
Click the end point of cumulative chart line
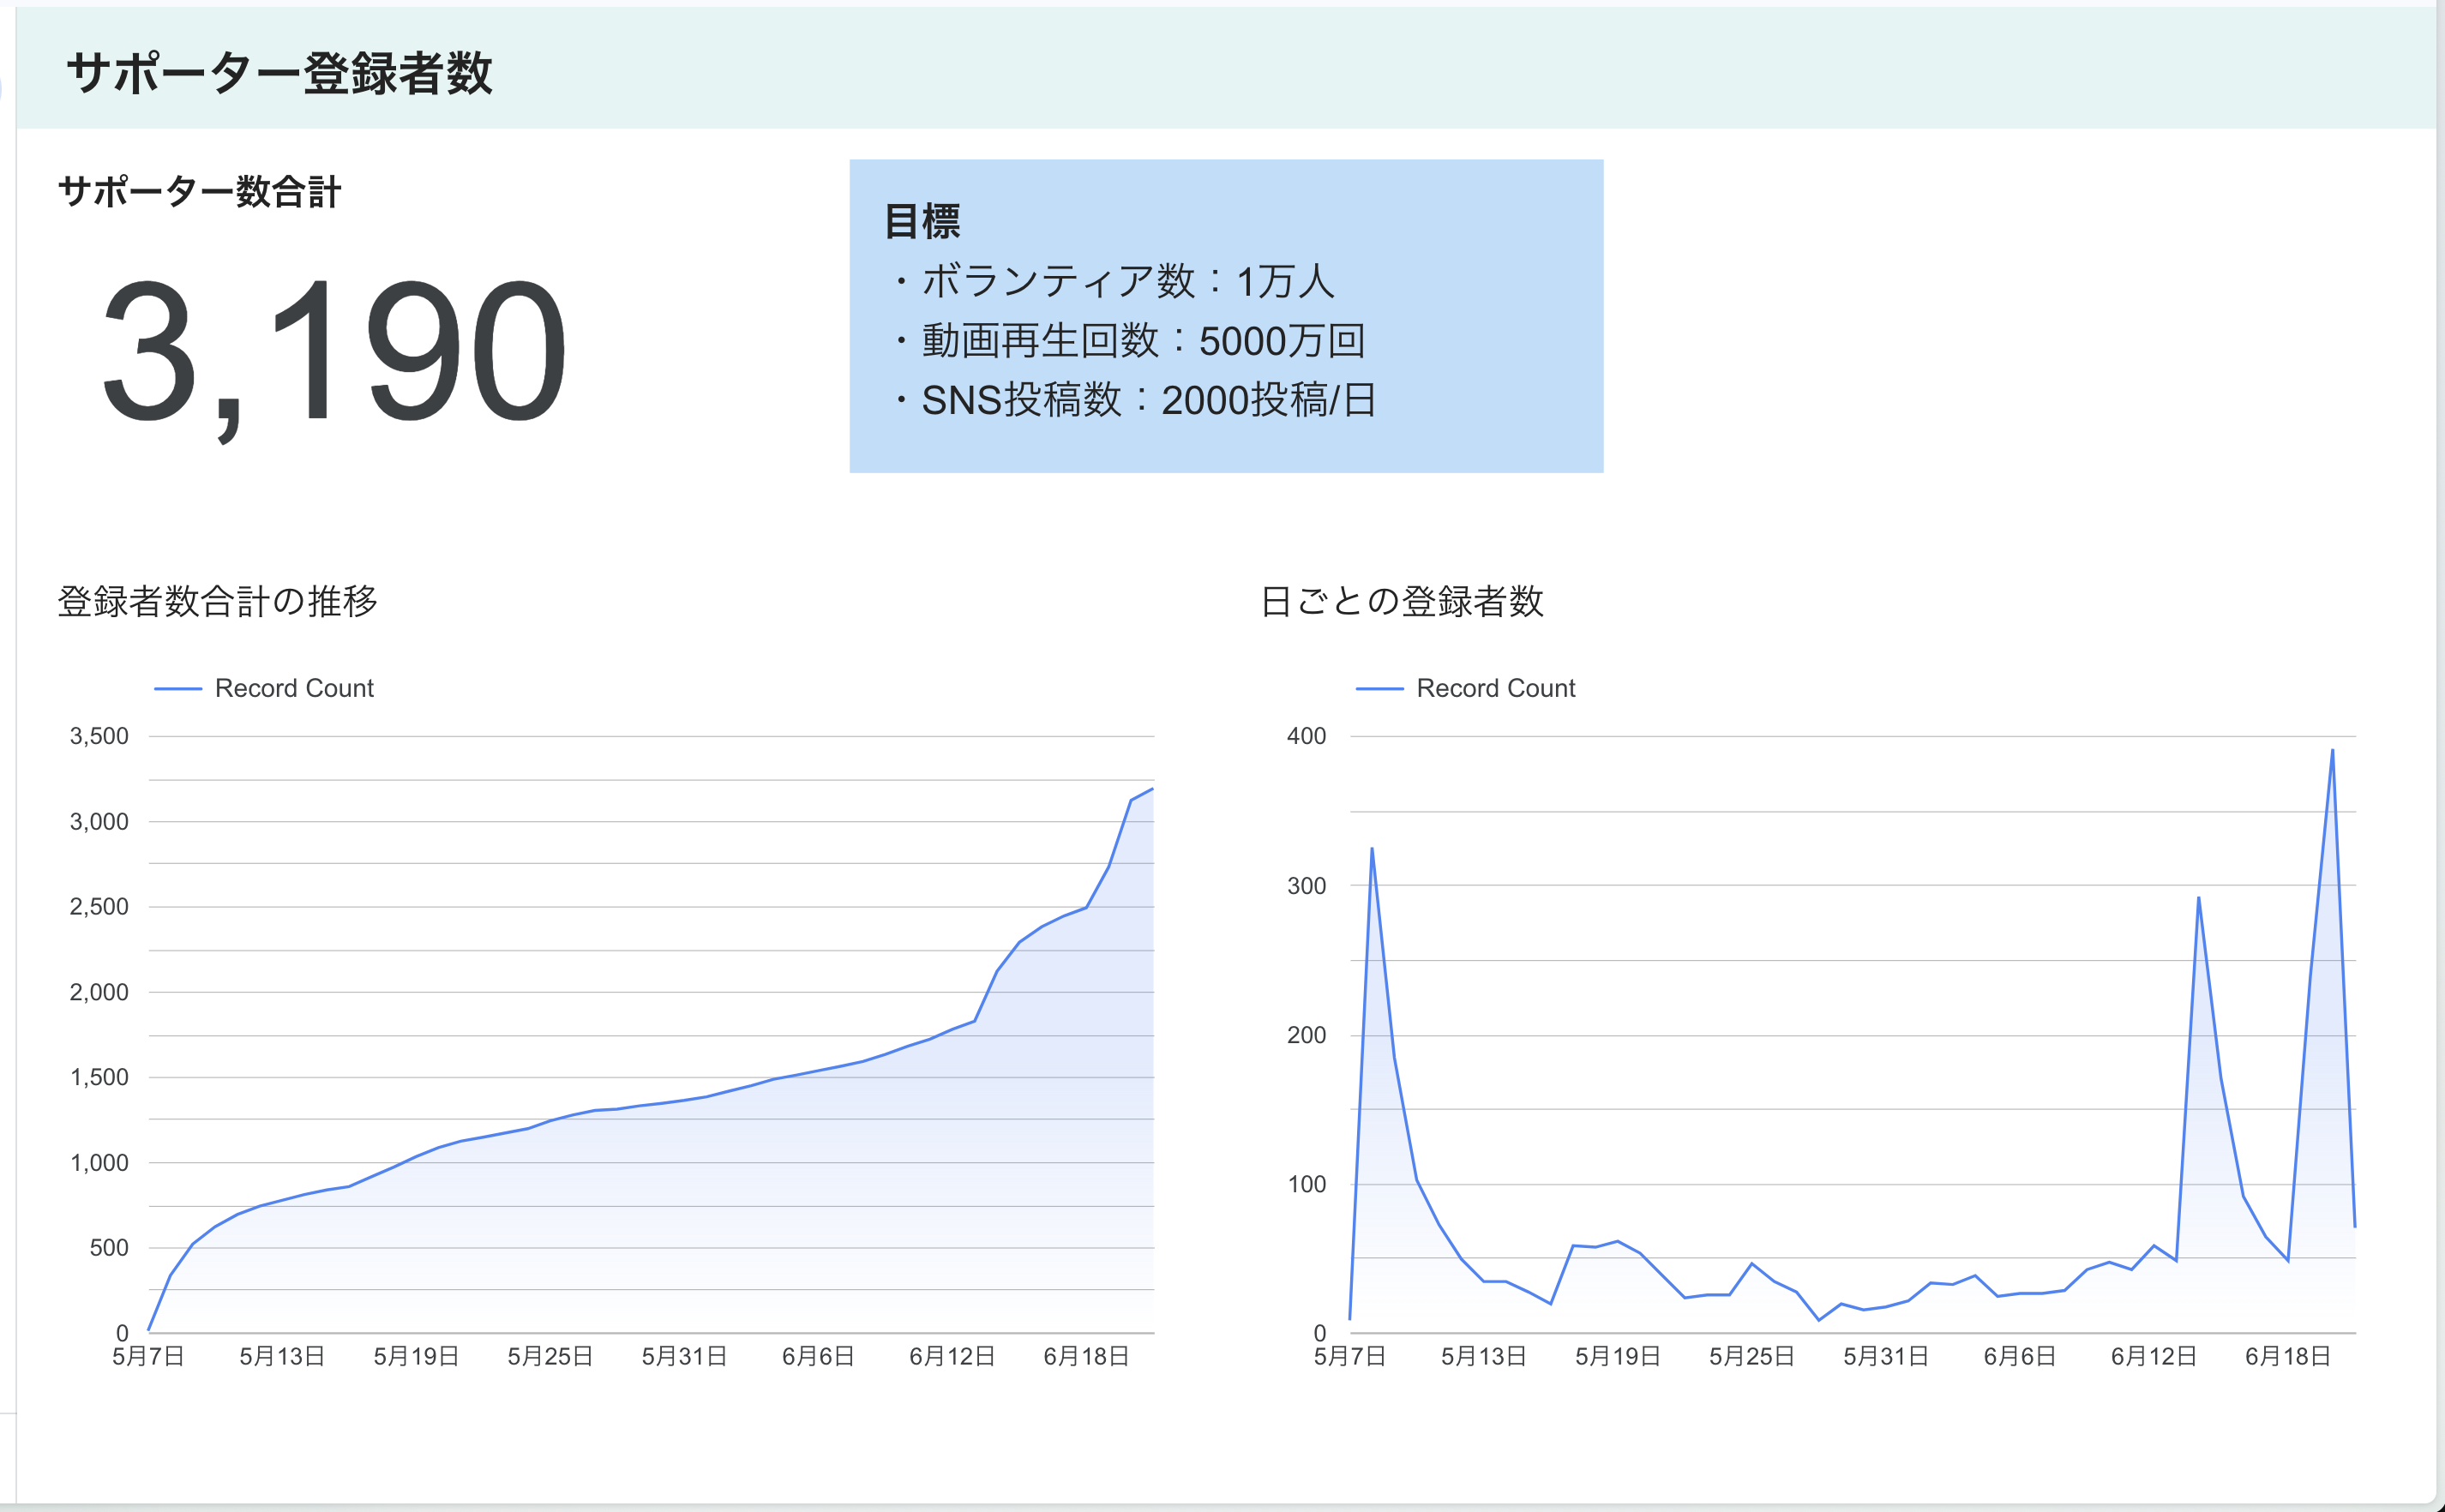1152,789
